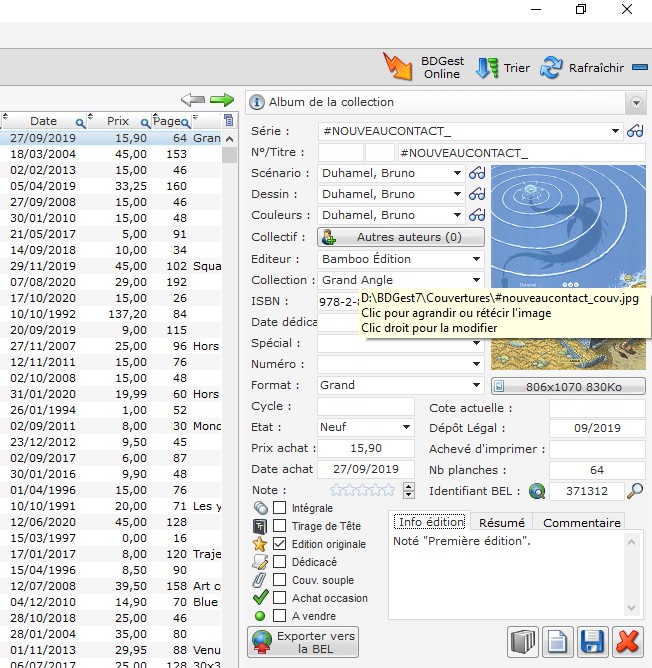Tick the Dédicacé checkbox
The width and height of the screenshot is (652, 668).
[x=280, y=561]
